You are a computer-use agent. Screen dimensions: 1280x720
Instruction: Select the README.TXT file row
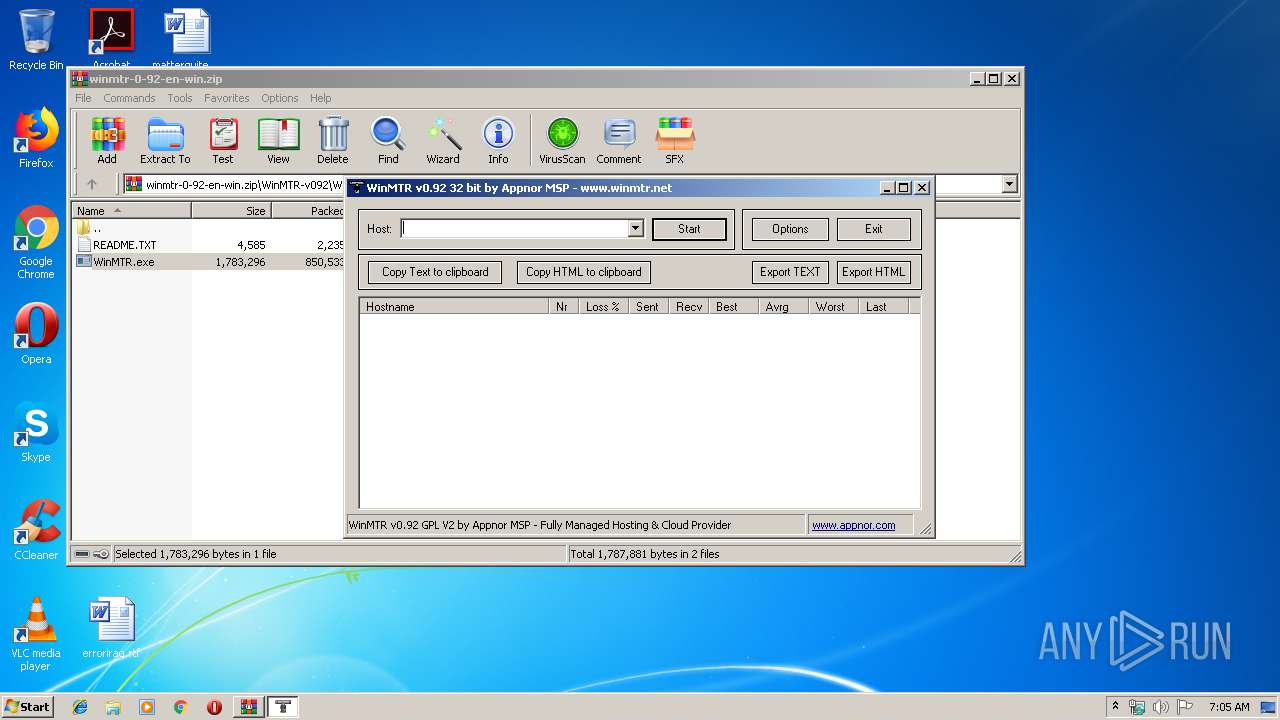pyautogui.click(x=208, y=245)
